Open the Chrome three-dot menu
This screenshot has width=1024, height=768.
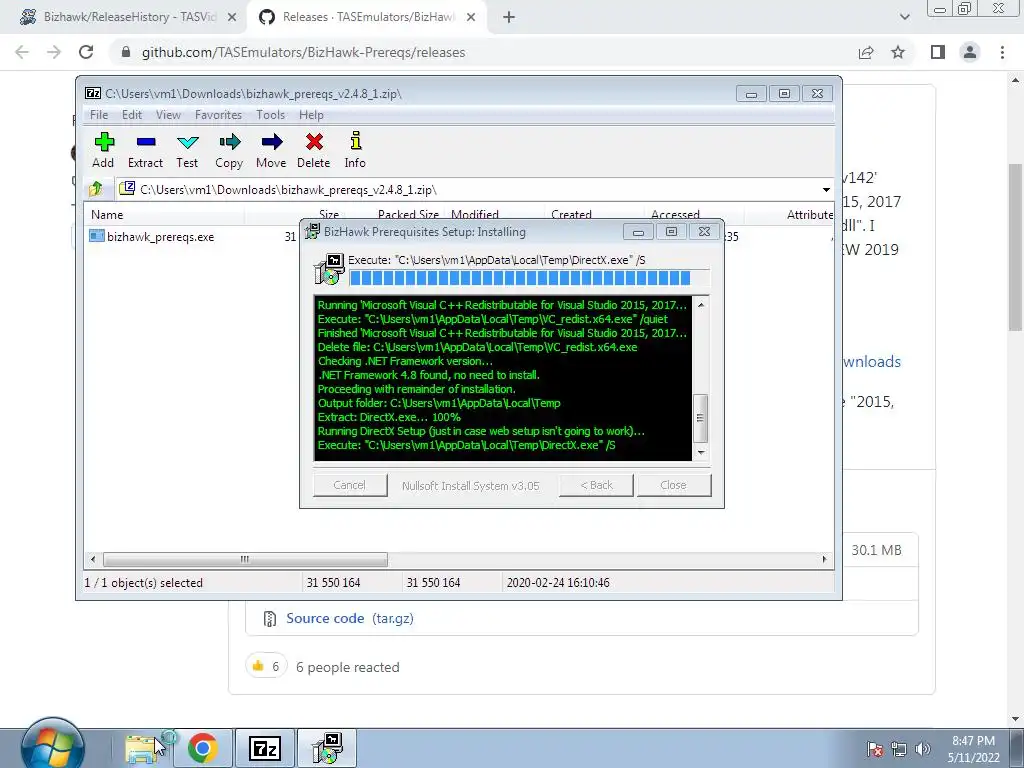click(x=1002, y=52)
